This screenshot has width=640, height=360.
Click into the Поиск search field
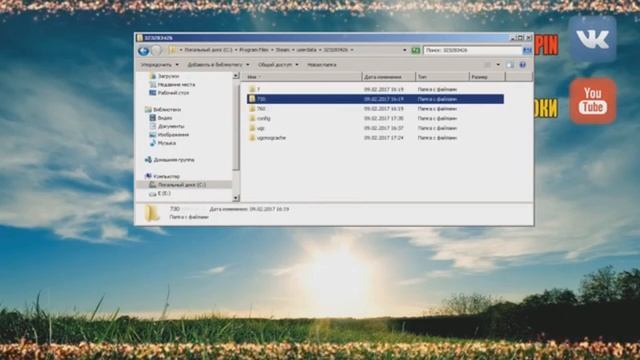[473, 50]
